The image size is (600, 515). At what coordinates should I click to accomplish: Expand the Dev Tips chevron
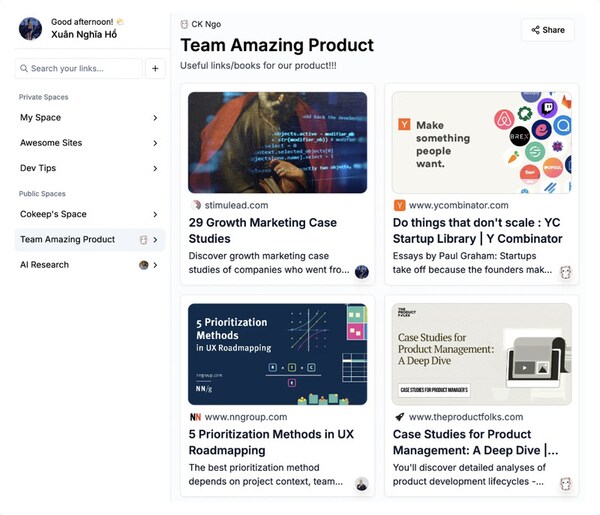pyautogui.click(x=155, y=168)
